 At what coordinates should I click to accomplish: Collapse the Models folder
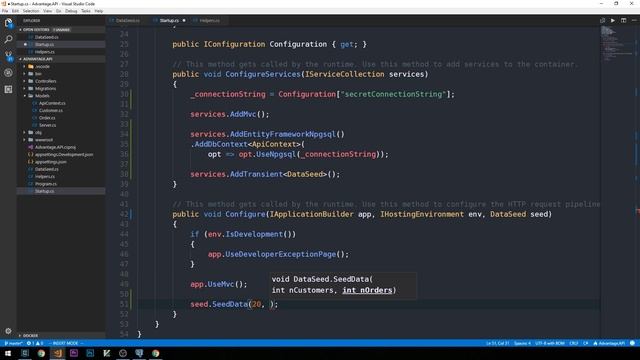(42, 96)
